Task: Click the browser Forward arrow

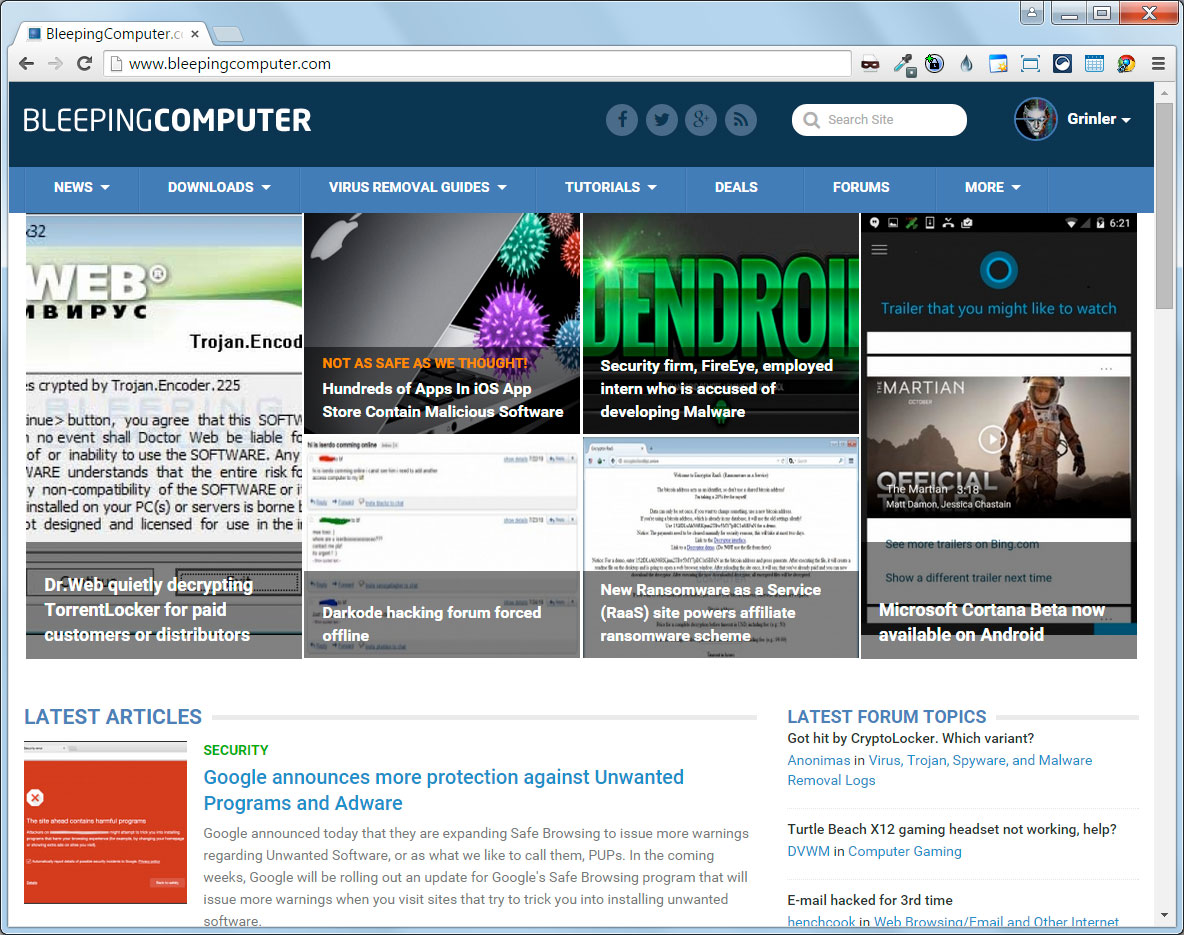Action: point(55,63)
